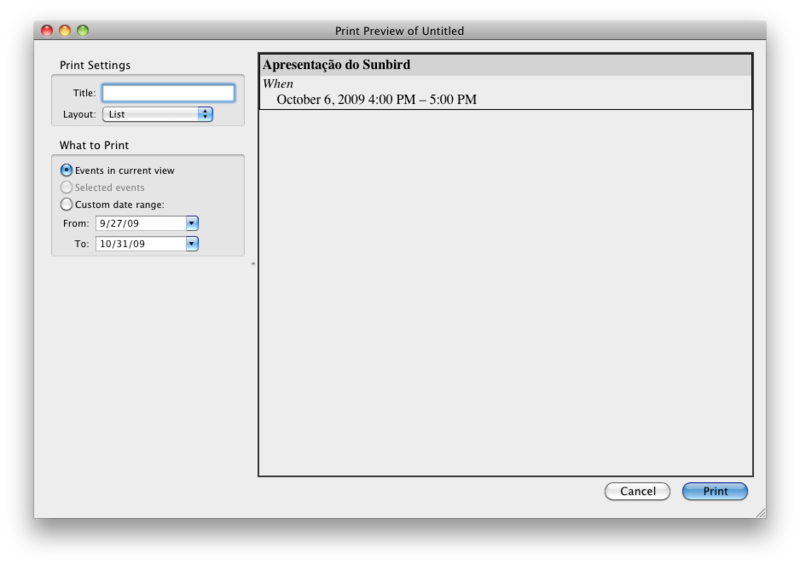The height and width of the screenshot is (565, 800).
Task: Click the To date field 10/31/09
Action: [x=141, y=243]
